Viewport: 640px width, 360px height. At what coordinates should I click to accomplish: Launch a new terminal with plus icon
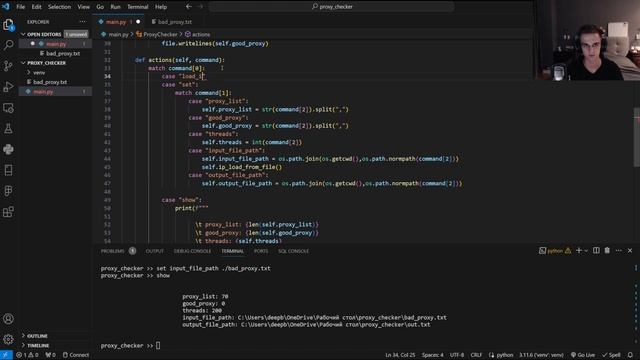pos(579,251)
